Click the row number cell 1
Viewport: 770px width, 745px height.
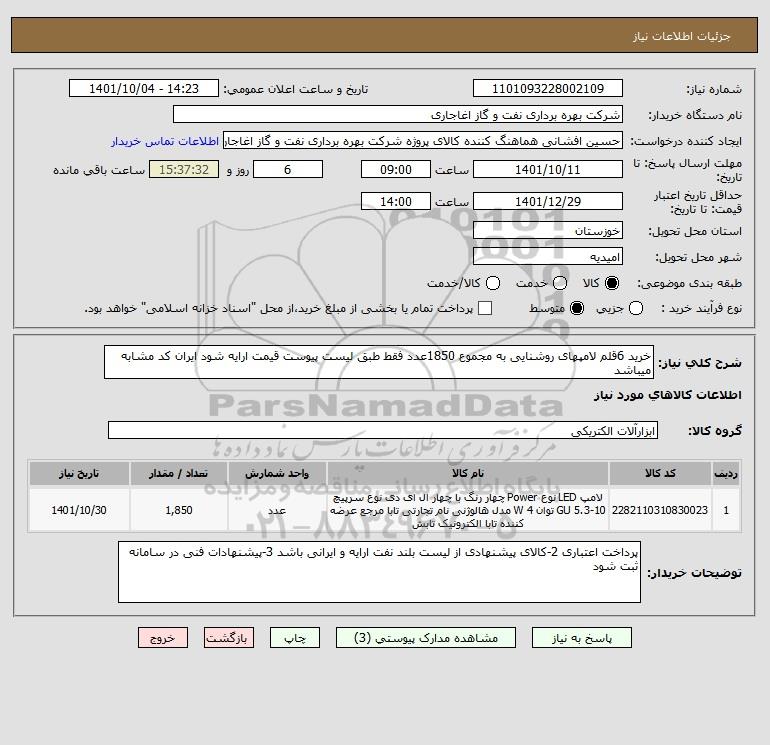tap(726, 510)
